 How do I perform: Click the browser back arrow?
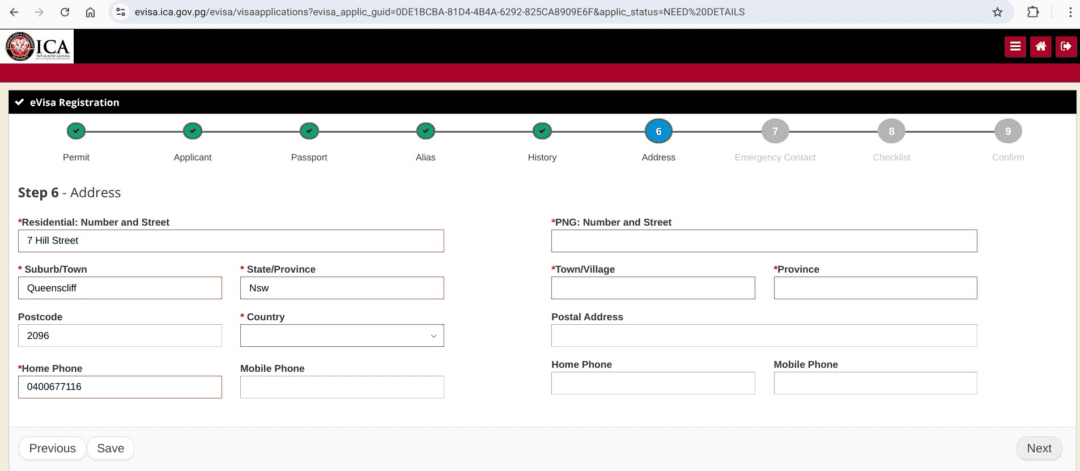click(14, 12)
